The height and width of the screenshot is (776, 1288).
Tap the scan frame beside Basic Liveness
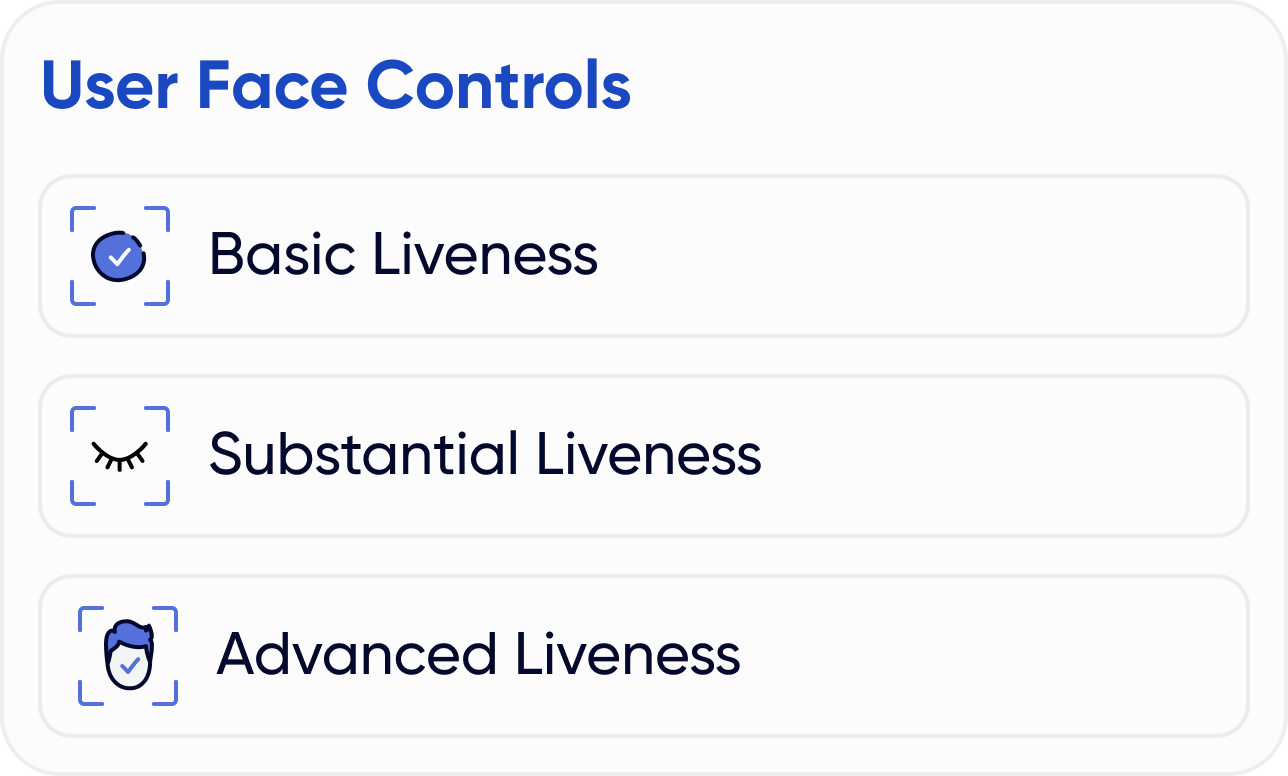coord(76,213)
